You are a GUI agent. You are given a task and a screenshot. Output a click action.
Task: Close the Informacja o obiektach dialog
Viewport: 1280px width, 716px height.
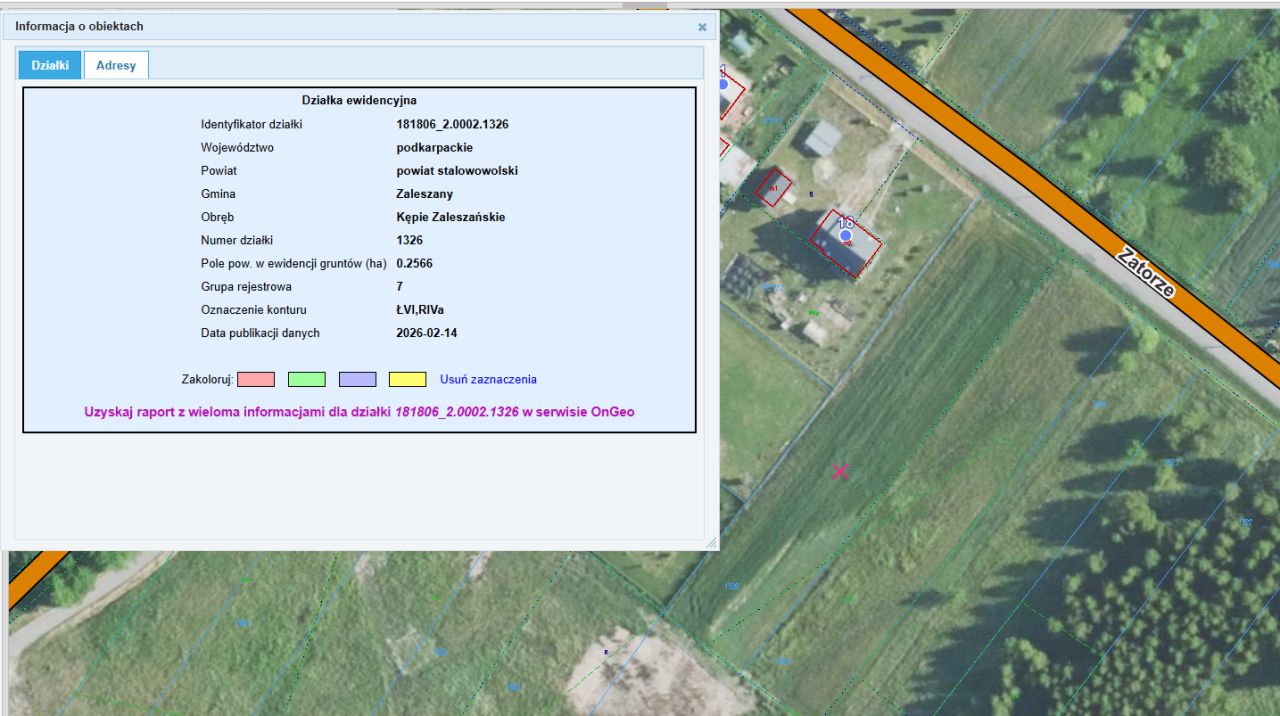point(702,27)
